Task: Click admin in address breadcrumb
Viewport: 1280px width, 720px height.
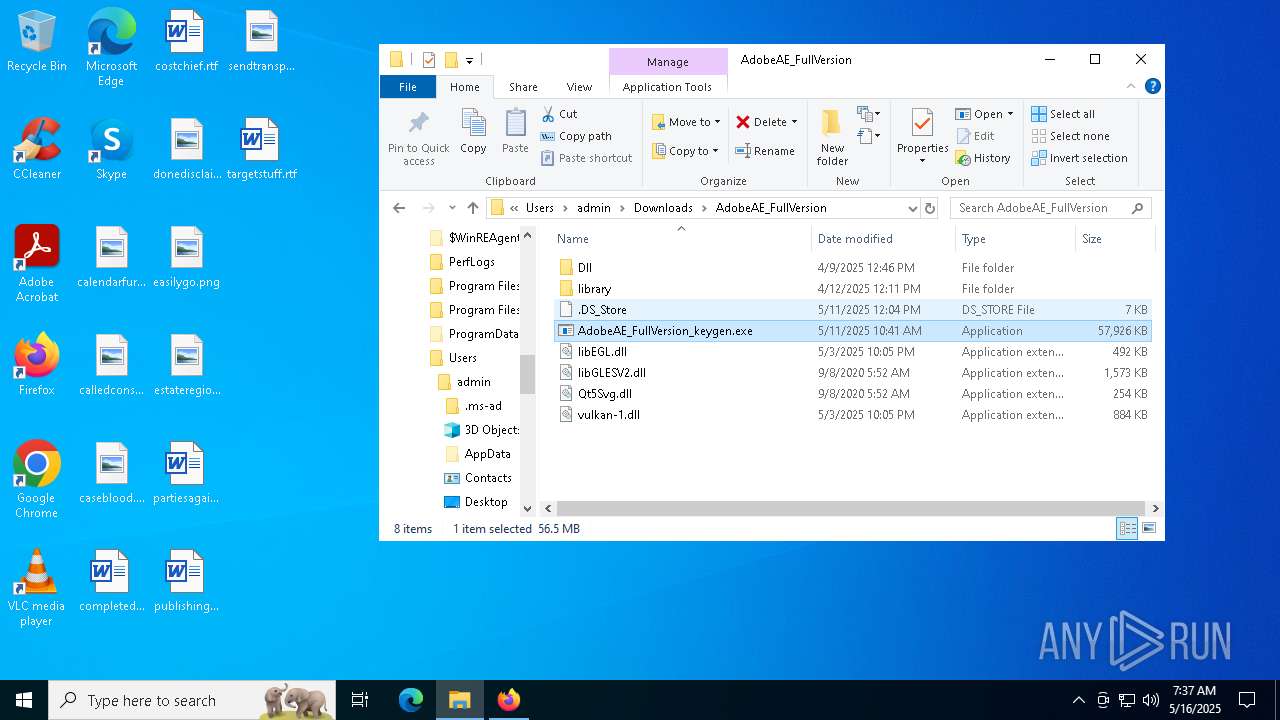Action: pyautogui.click(x=594, y=208)
